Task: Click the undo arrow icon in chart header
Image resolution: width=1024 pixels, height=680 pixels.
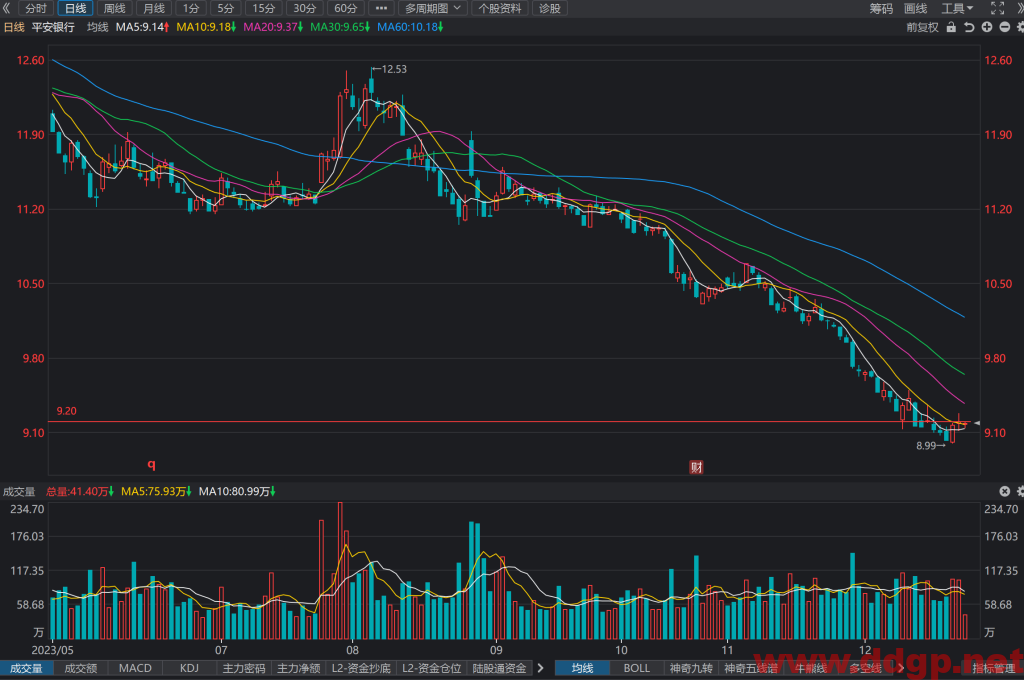Action: pos(969,27)
